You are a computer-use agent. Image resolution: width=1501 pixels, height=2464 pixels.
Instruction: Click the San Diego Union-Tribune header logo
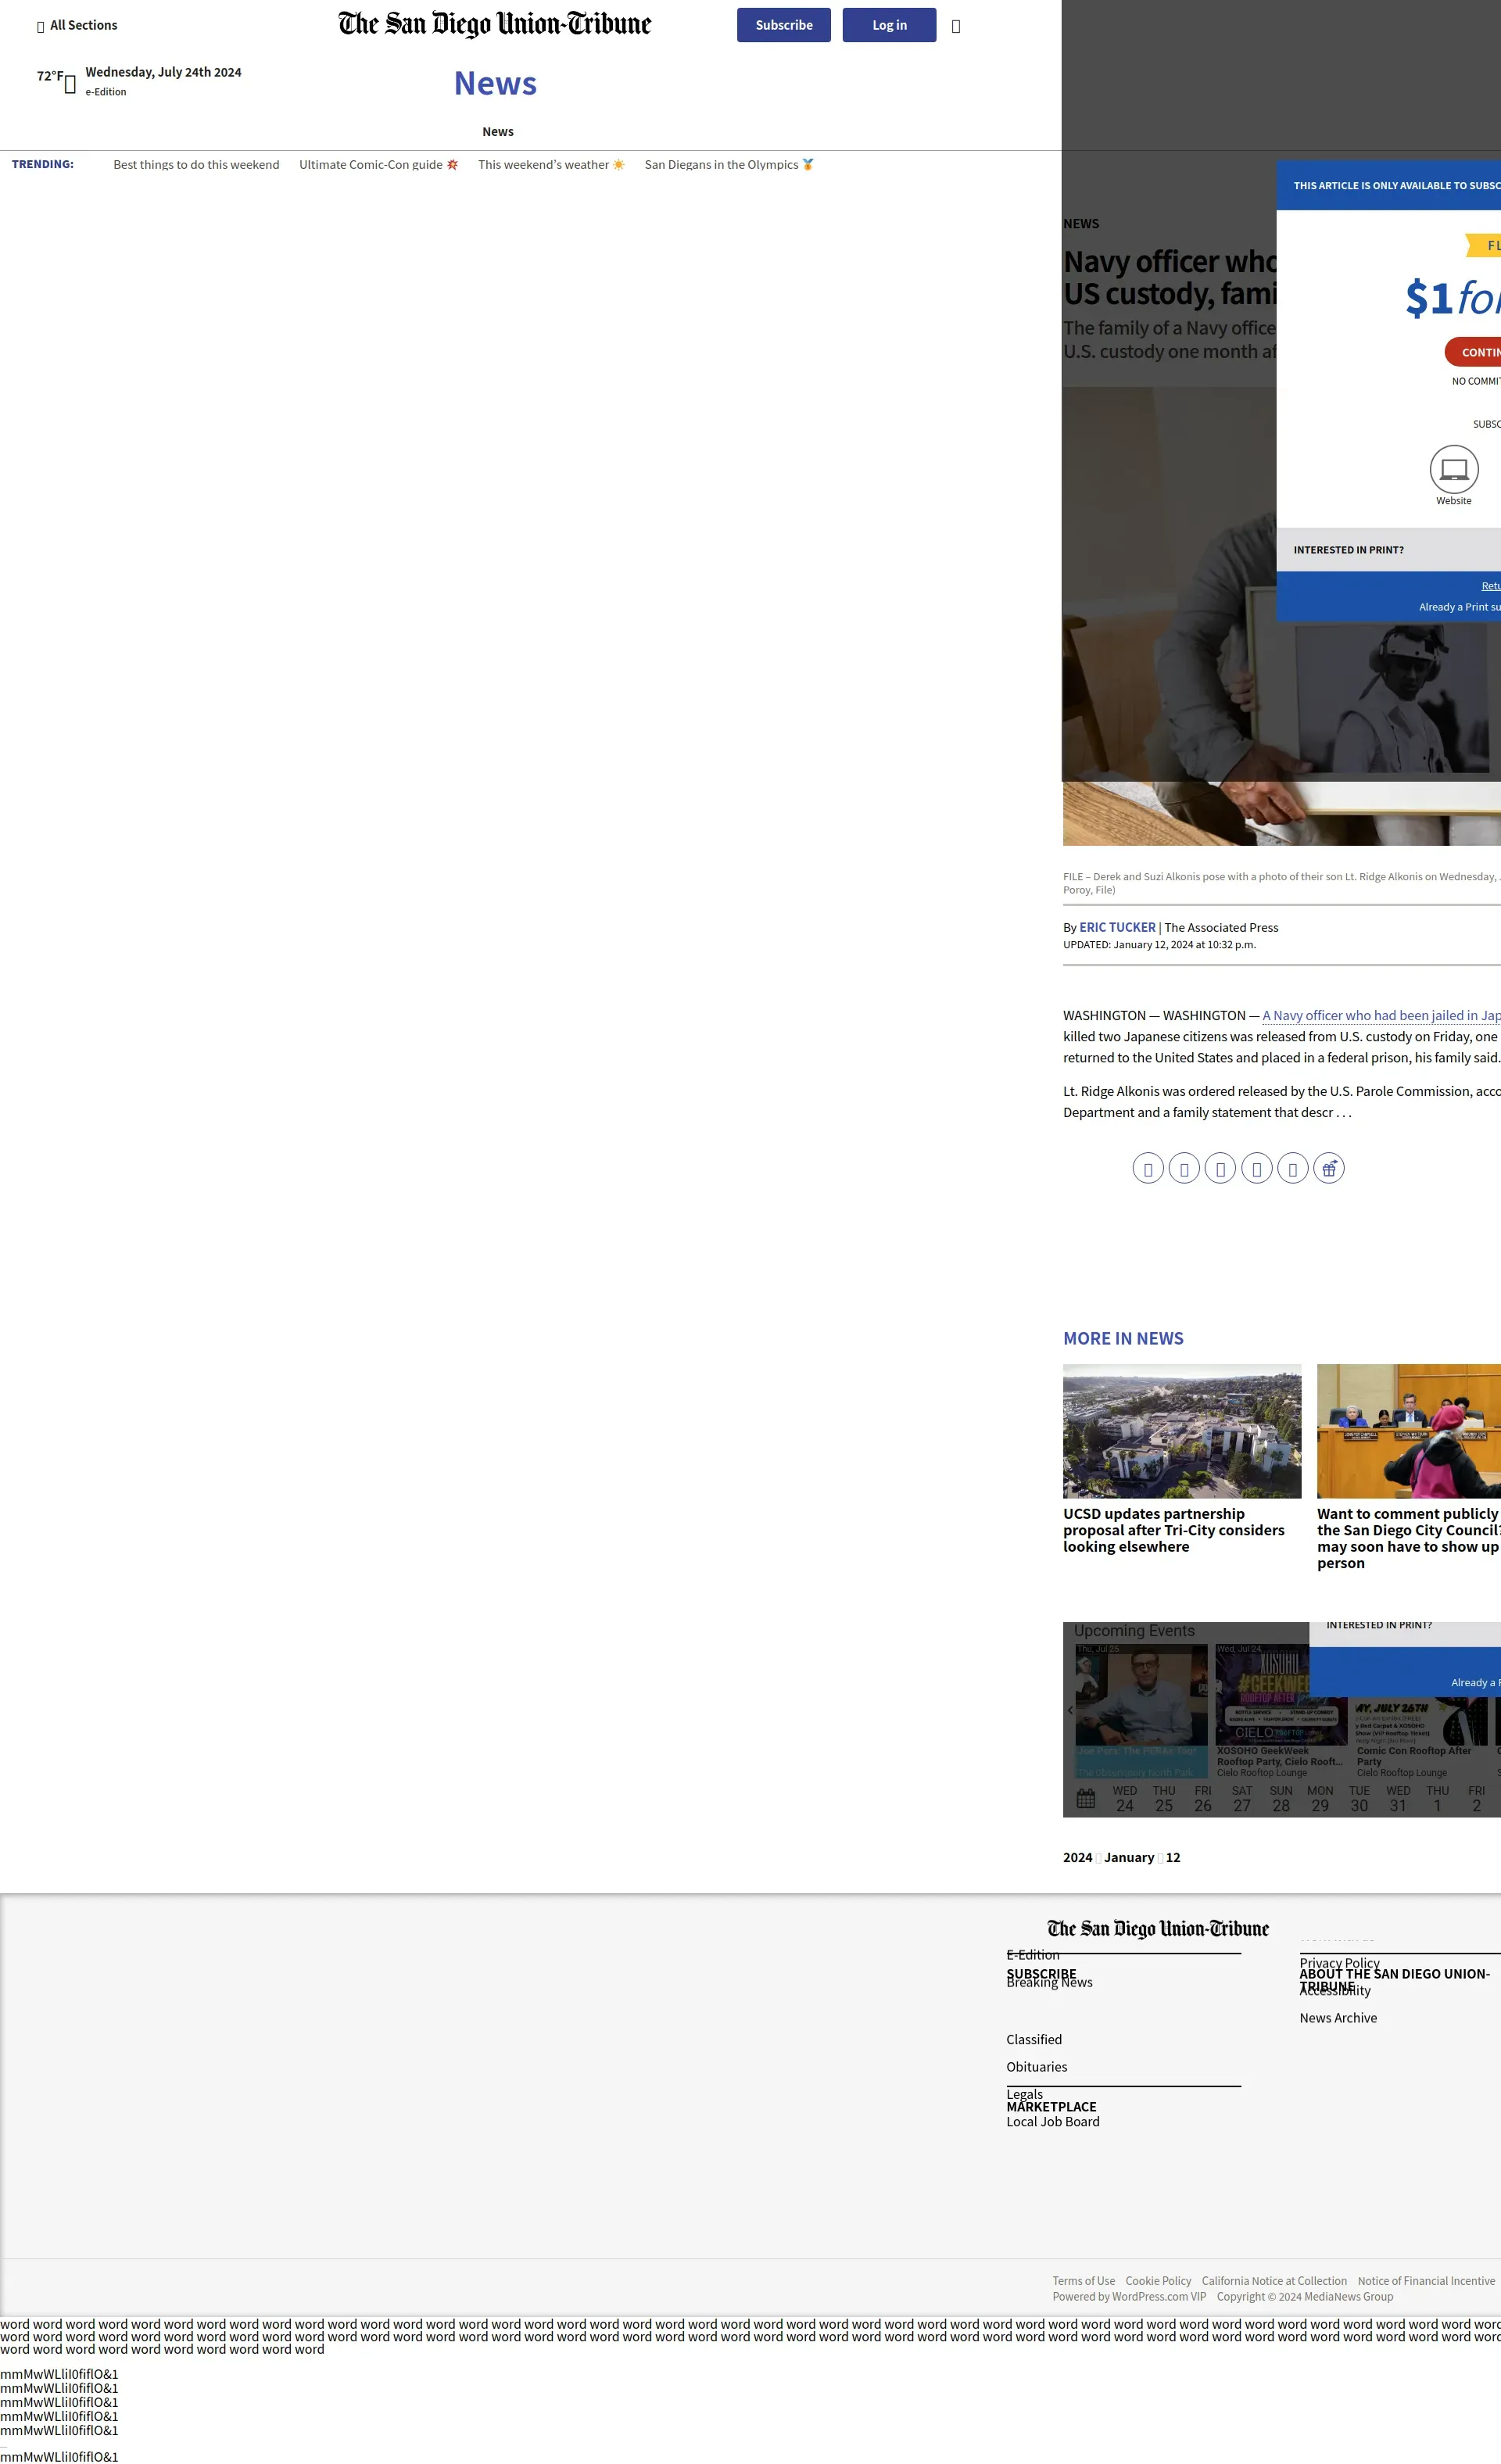[x=494, y=24]
